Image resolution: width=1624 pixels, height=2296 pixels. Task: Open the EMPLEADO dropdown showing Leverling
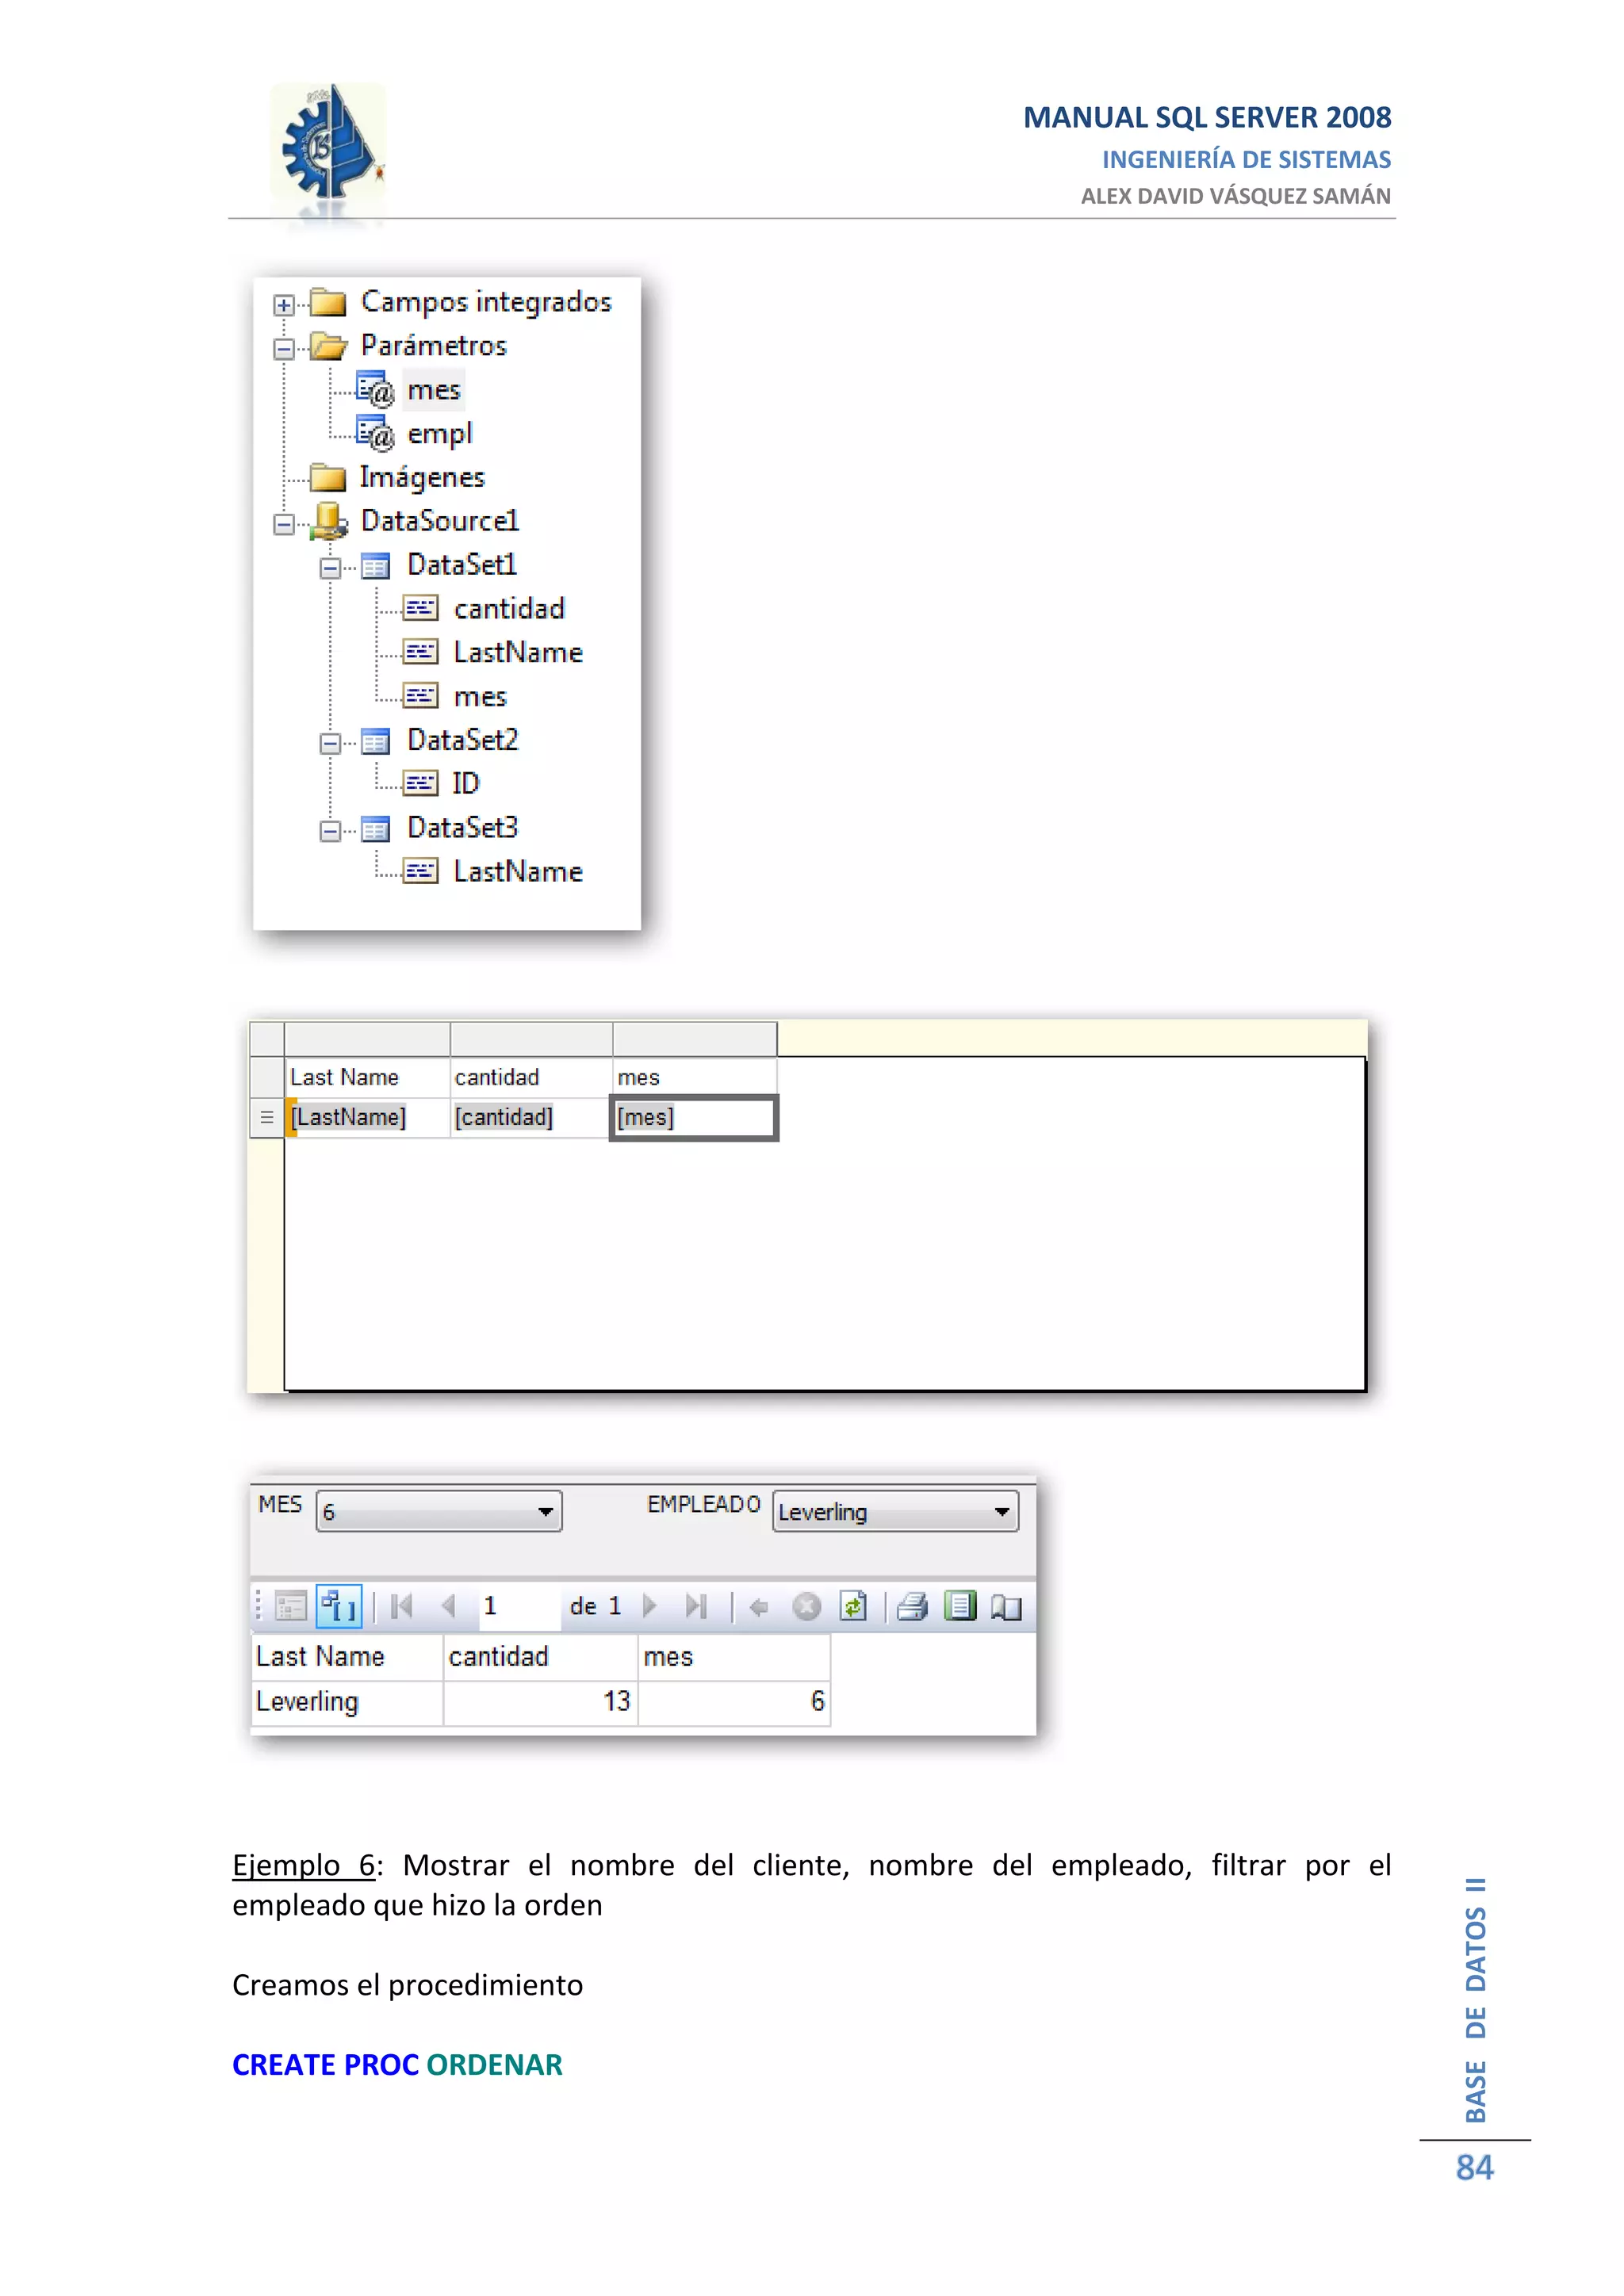click(896, 1511)
